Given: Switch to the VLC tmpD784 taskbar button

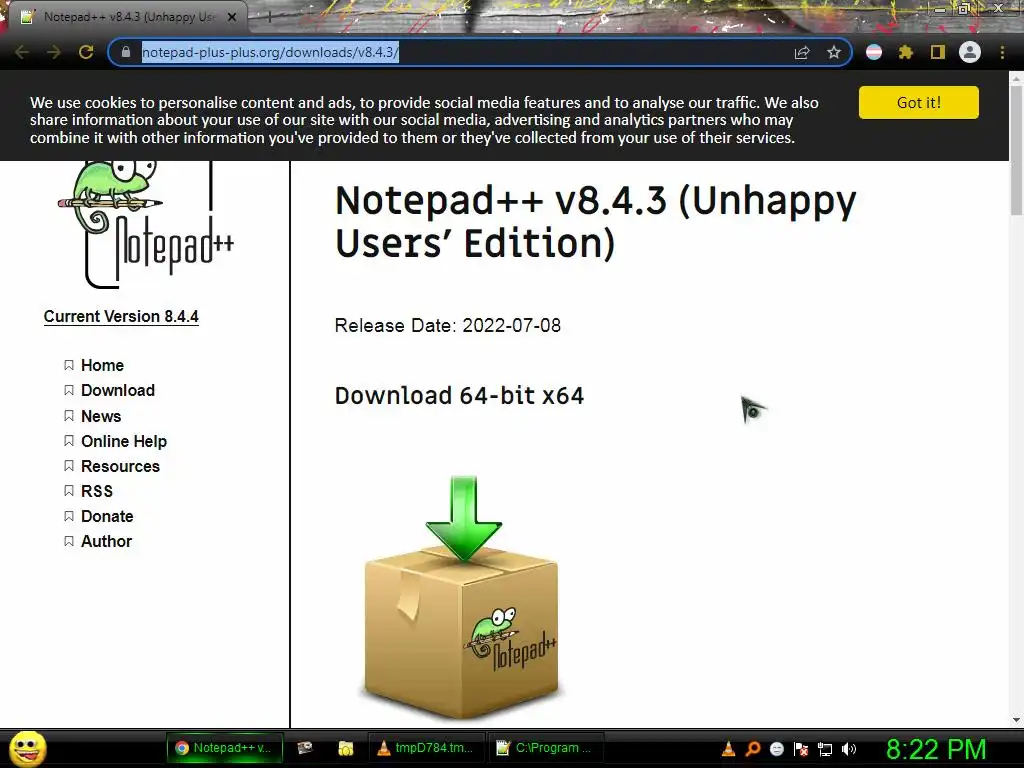Looking at the screenshot, I should coord(426,748).
